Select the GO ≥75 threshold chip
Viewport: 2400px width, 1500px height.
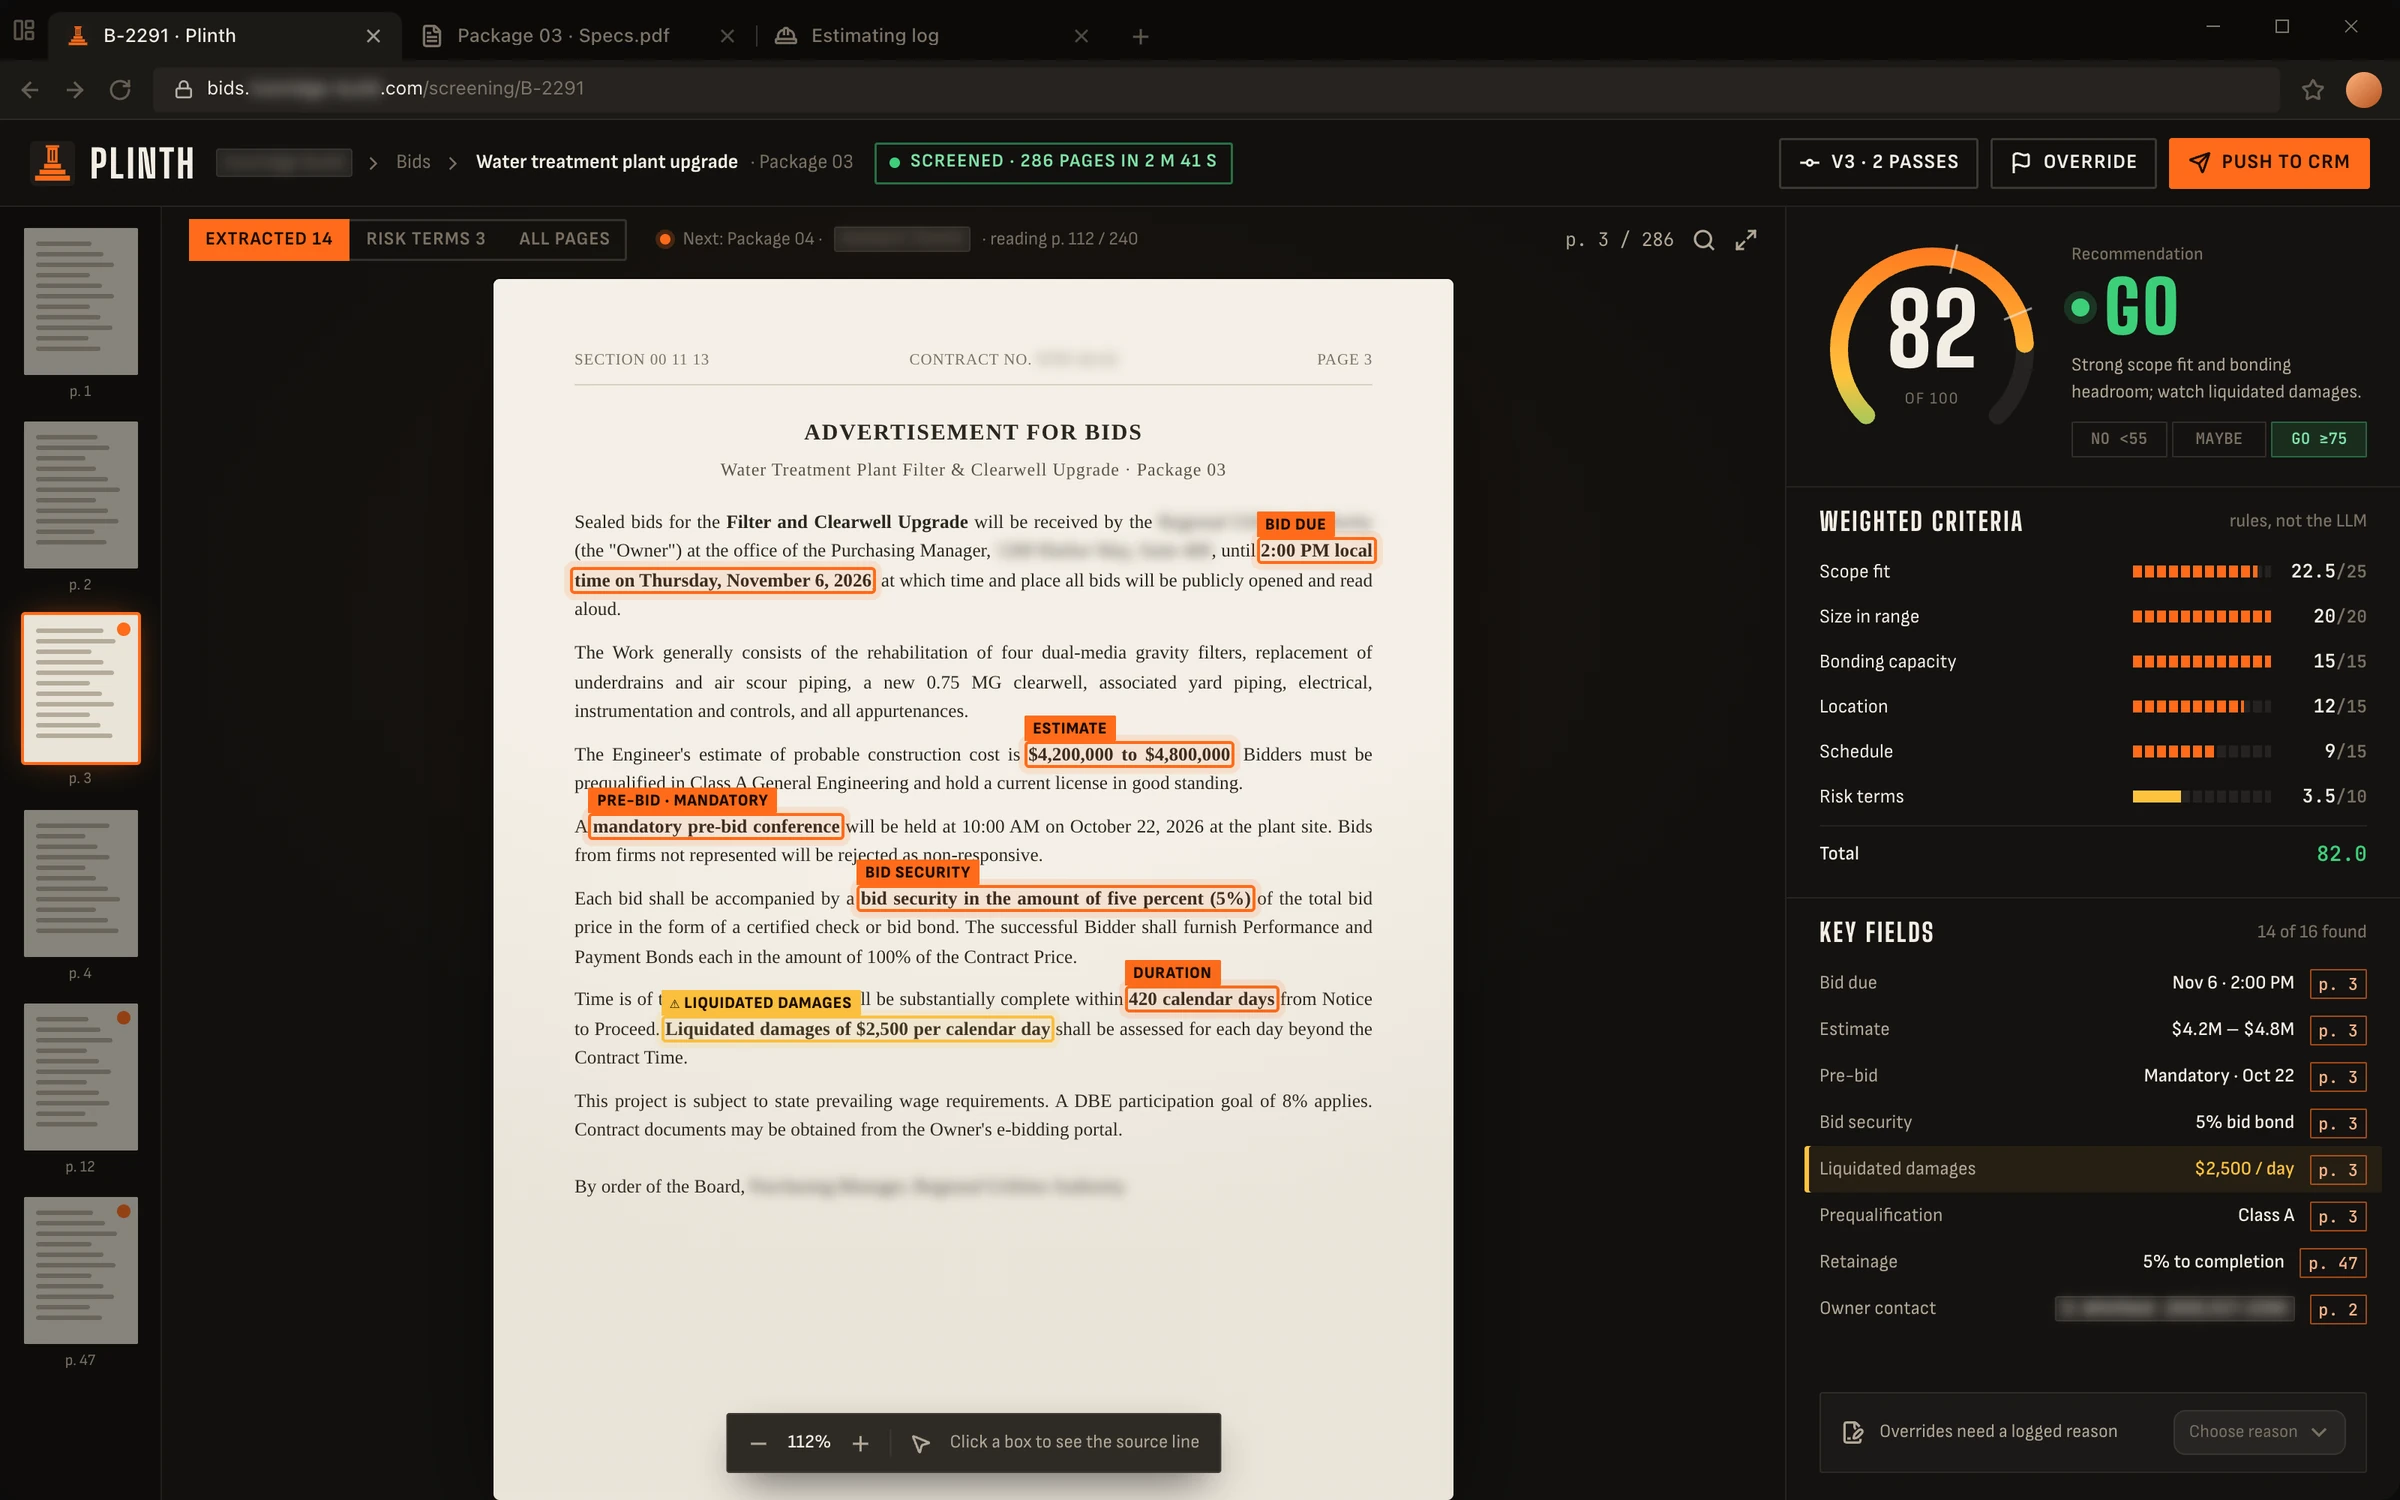pos(2318,439)
